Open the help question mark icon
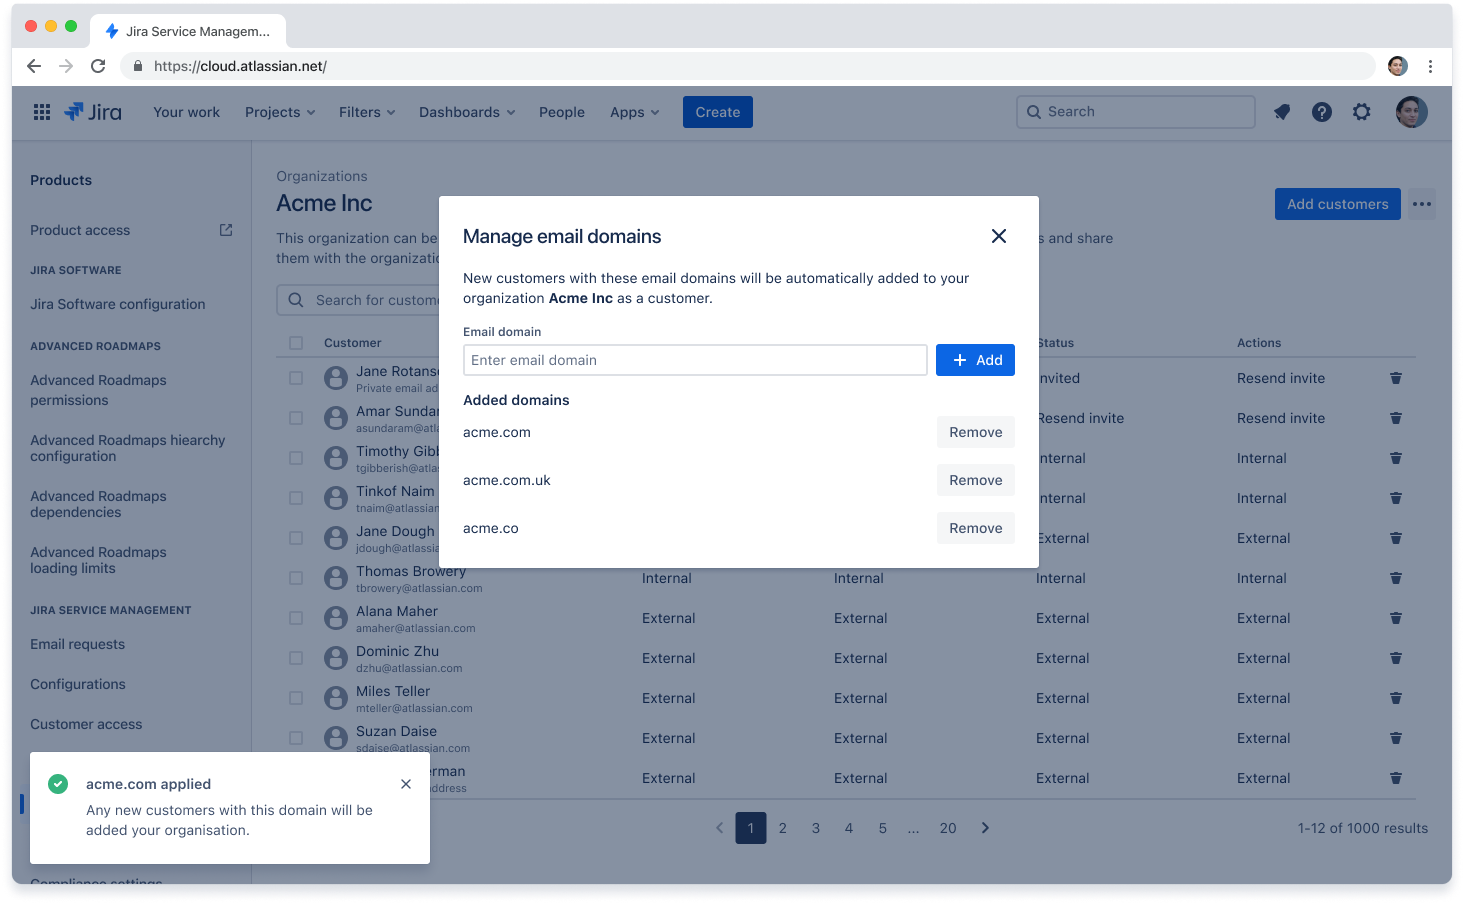Screen dimensions: 1464x904 click(1322, 111)
